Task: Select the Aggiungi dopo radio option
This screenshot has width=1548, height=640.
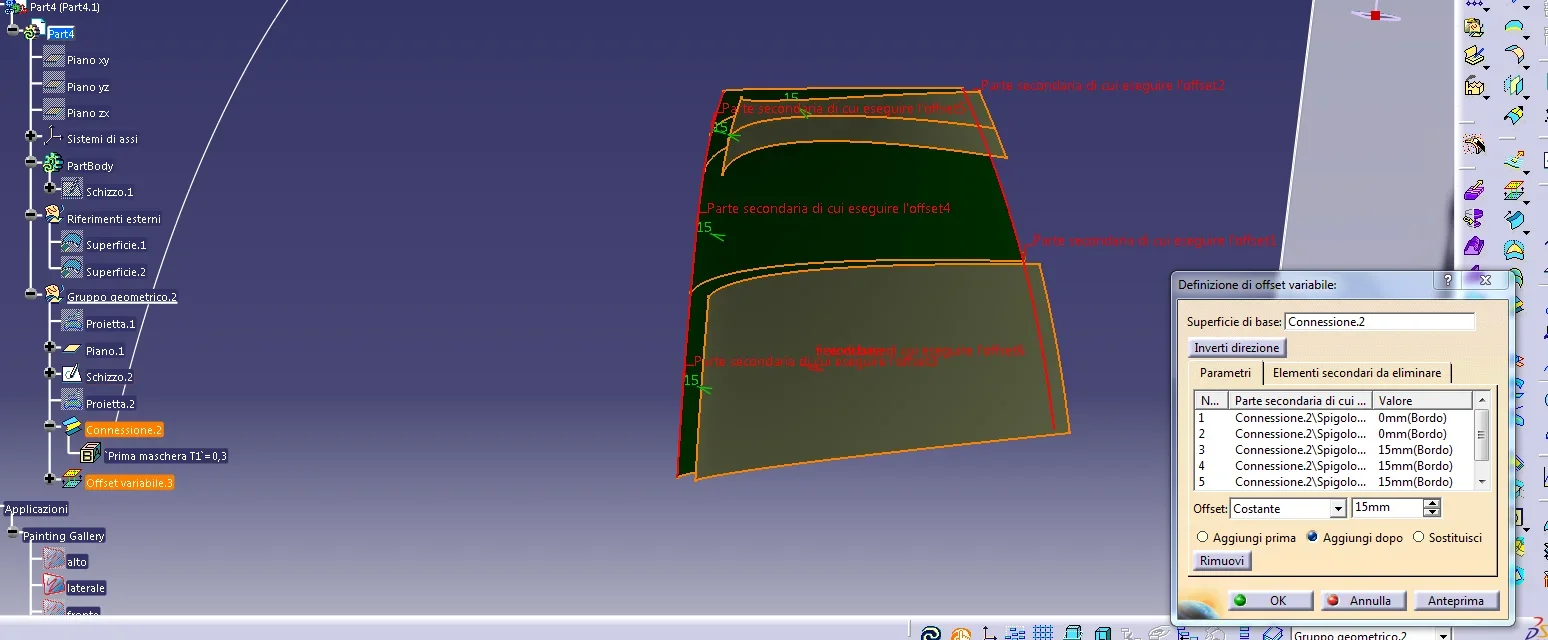Action: (1312, 537)
